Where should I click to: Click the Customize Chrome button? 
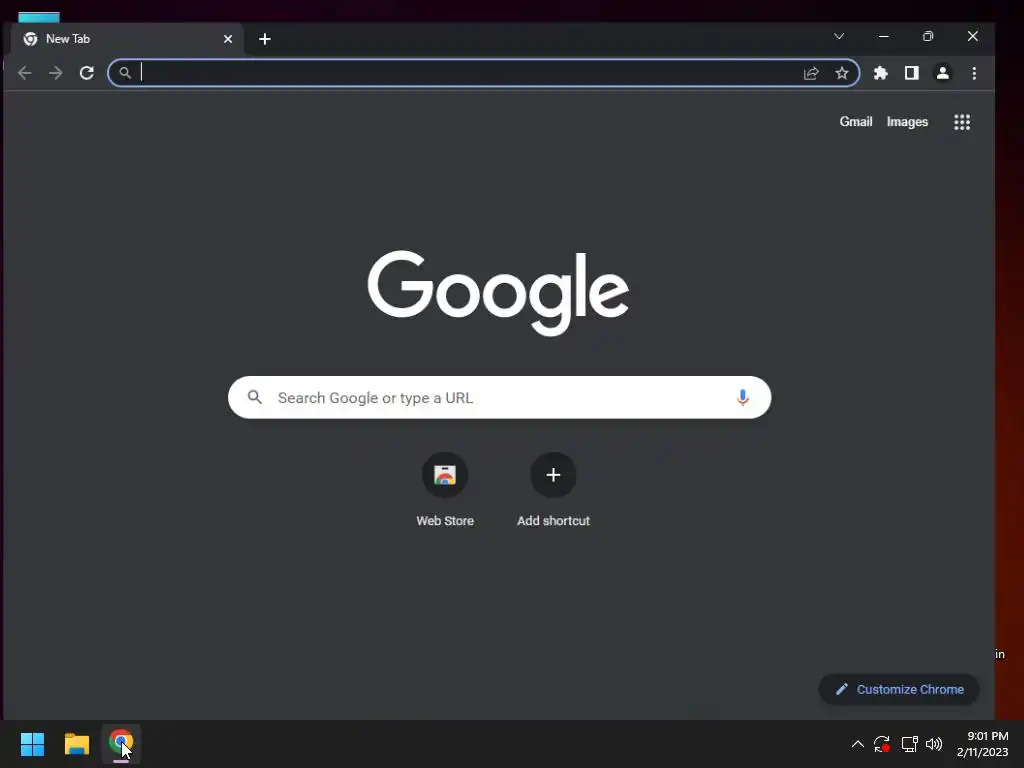coord(899,690)
